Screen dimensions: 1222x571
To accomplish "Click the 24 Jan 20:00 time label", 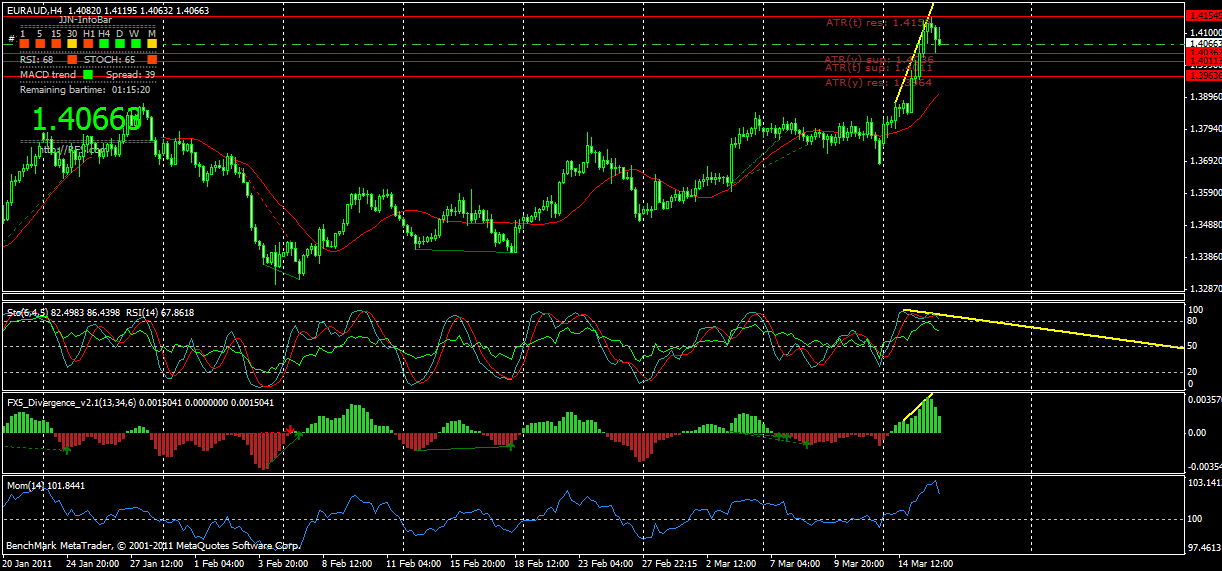I will pyautogui.click(x=93, y=564).
